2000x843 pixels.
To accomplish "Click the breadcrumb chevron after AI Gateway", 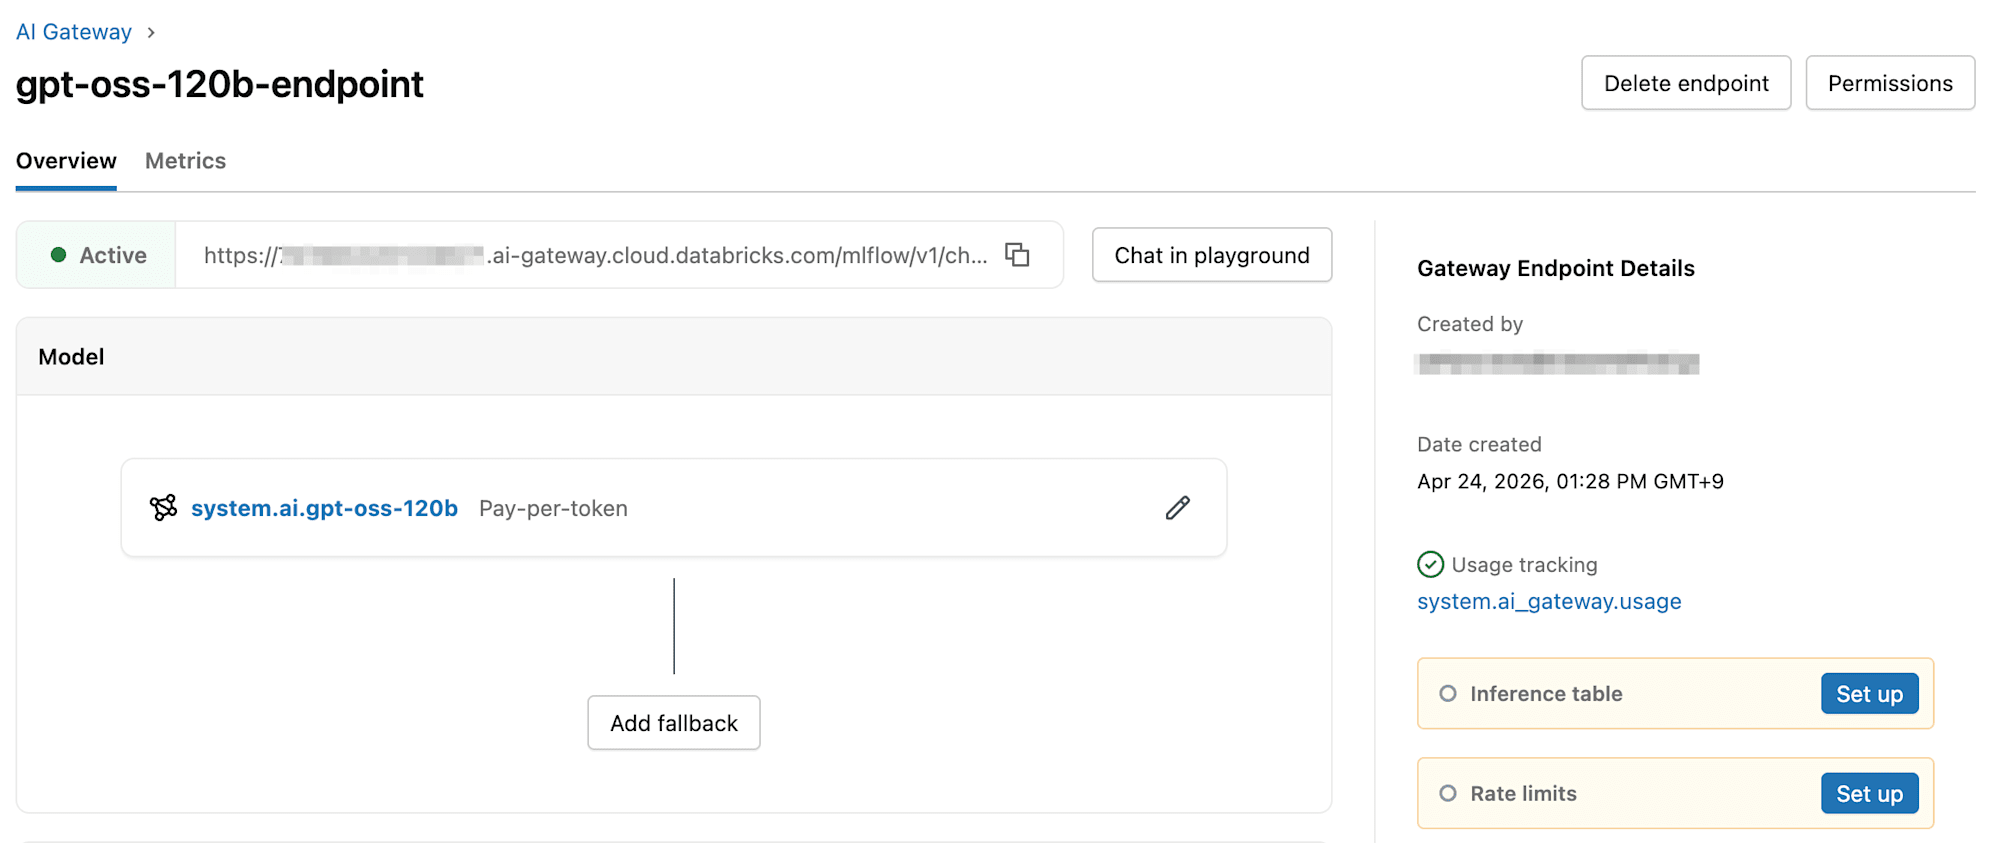I will click(x=151, y=32).
